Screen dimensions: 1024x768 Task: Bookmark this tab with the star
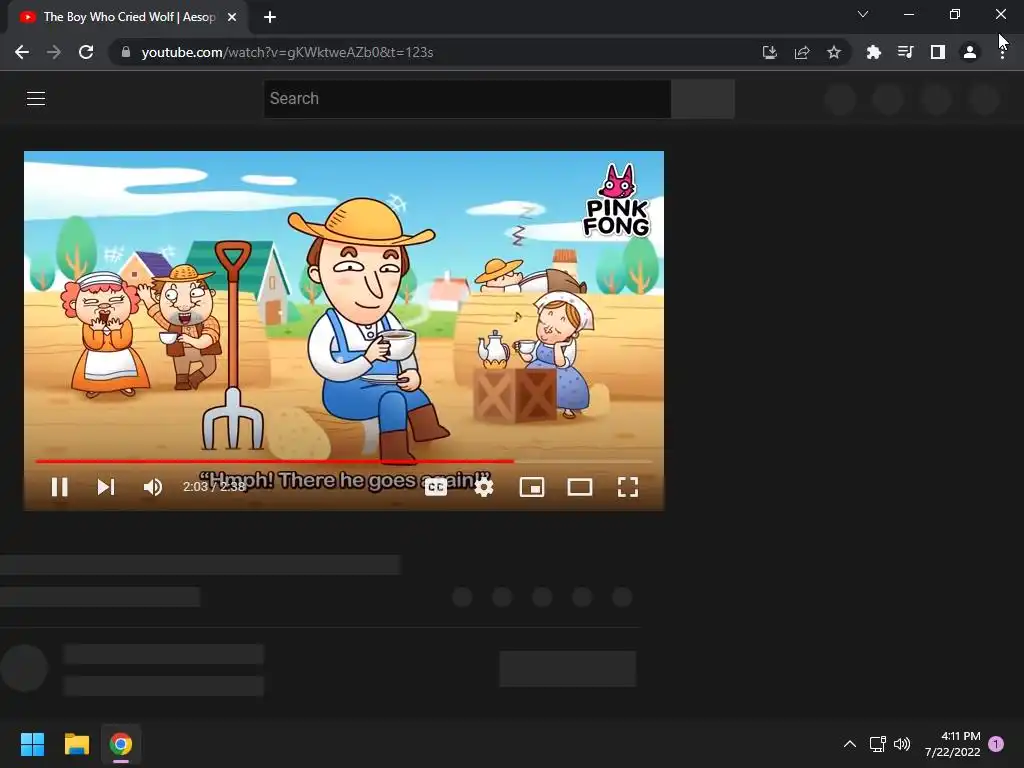[x=834, y=52]
